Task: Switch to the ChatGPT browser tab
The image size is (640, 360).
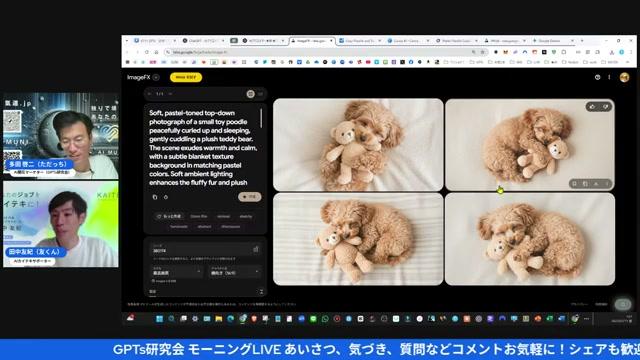Action: 204,41
